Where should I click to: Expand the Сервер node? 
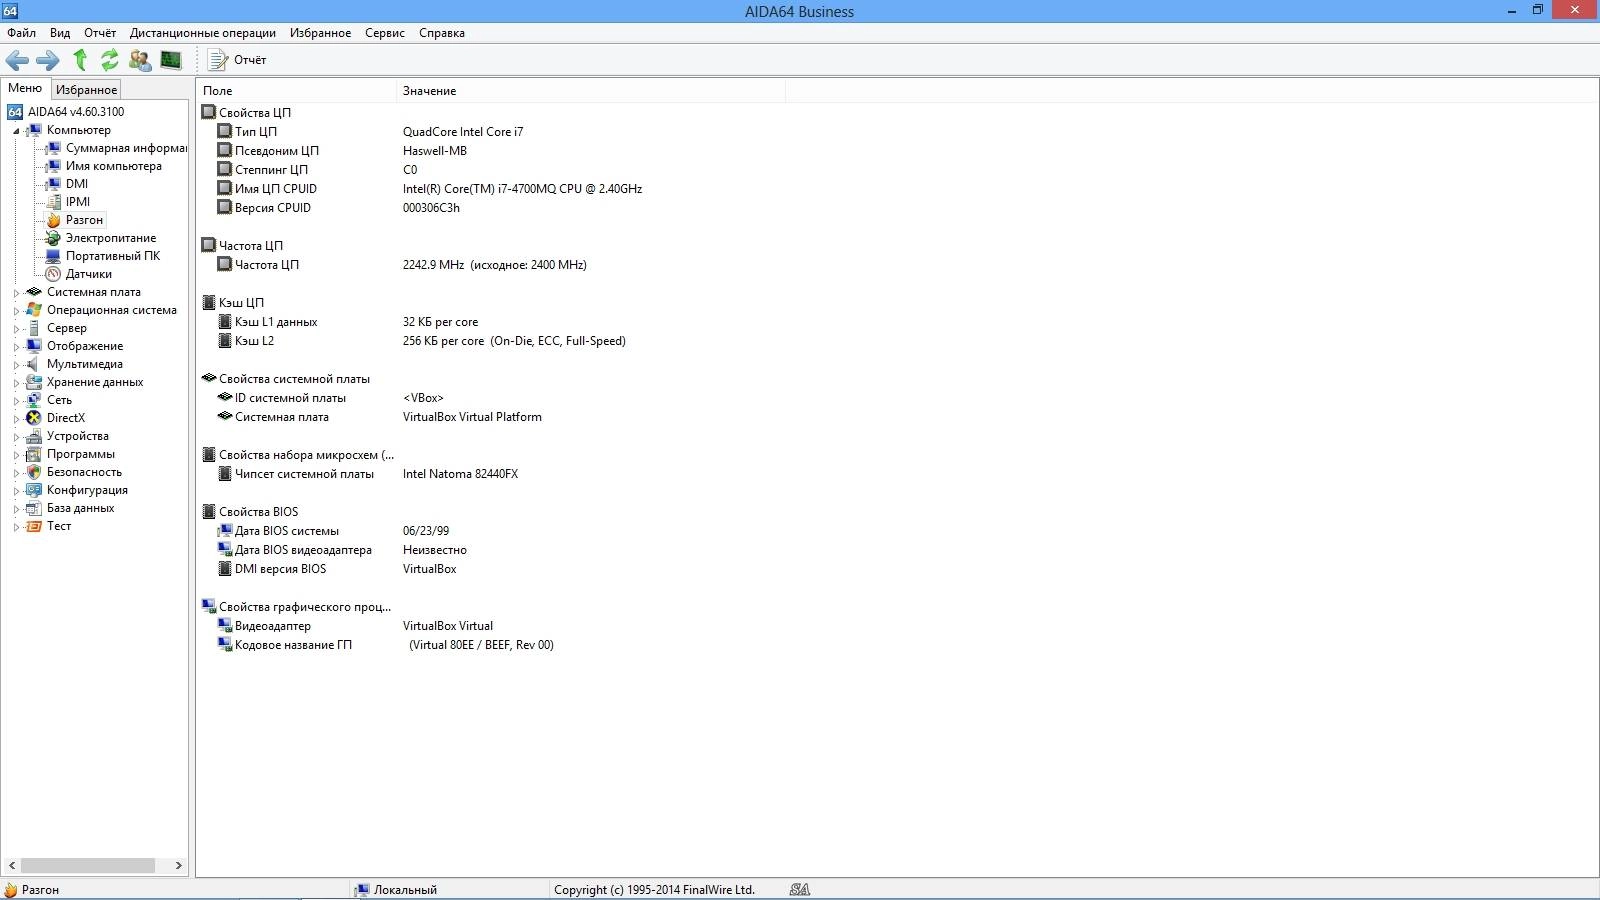point(16,329)
